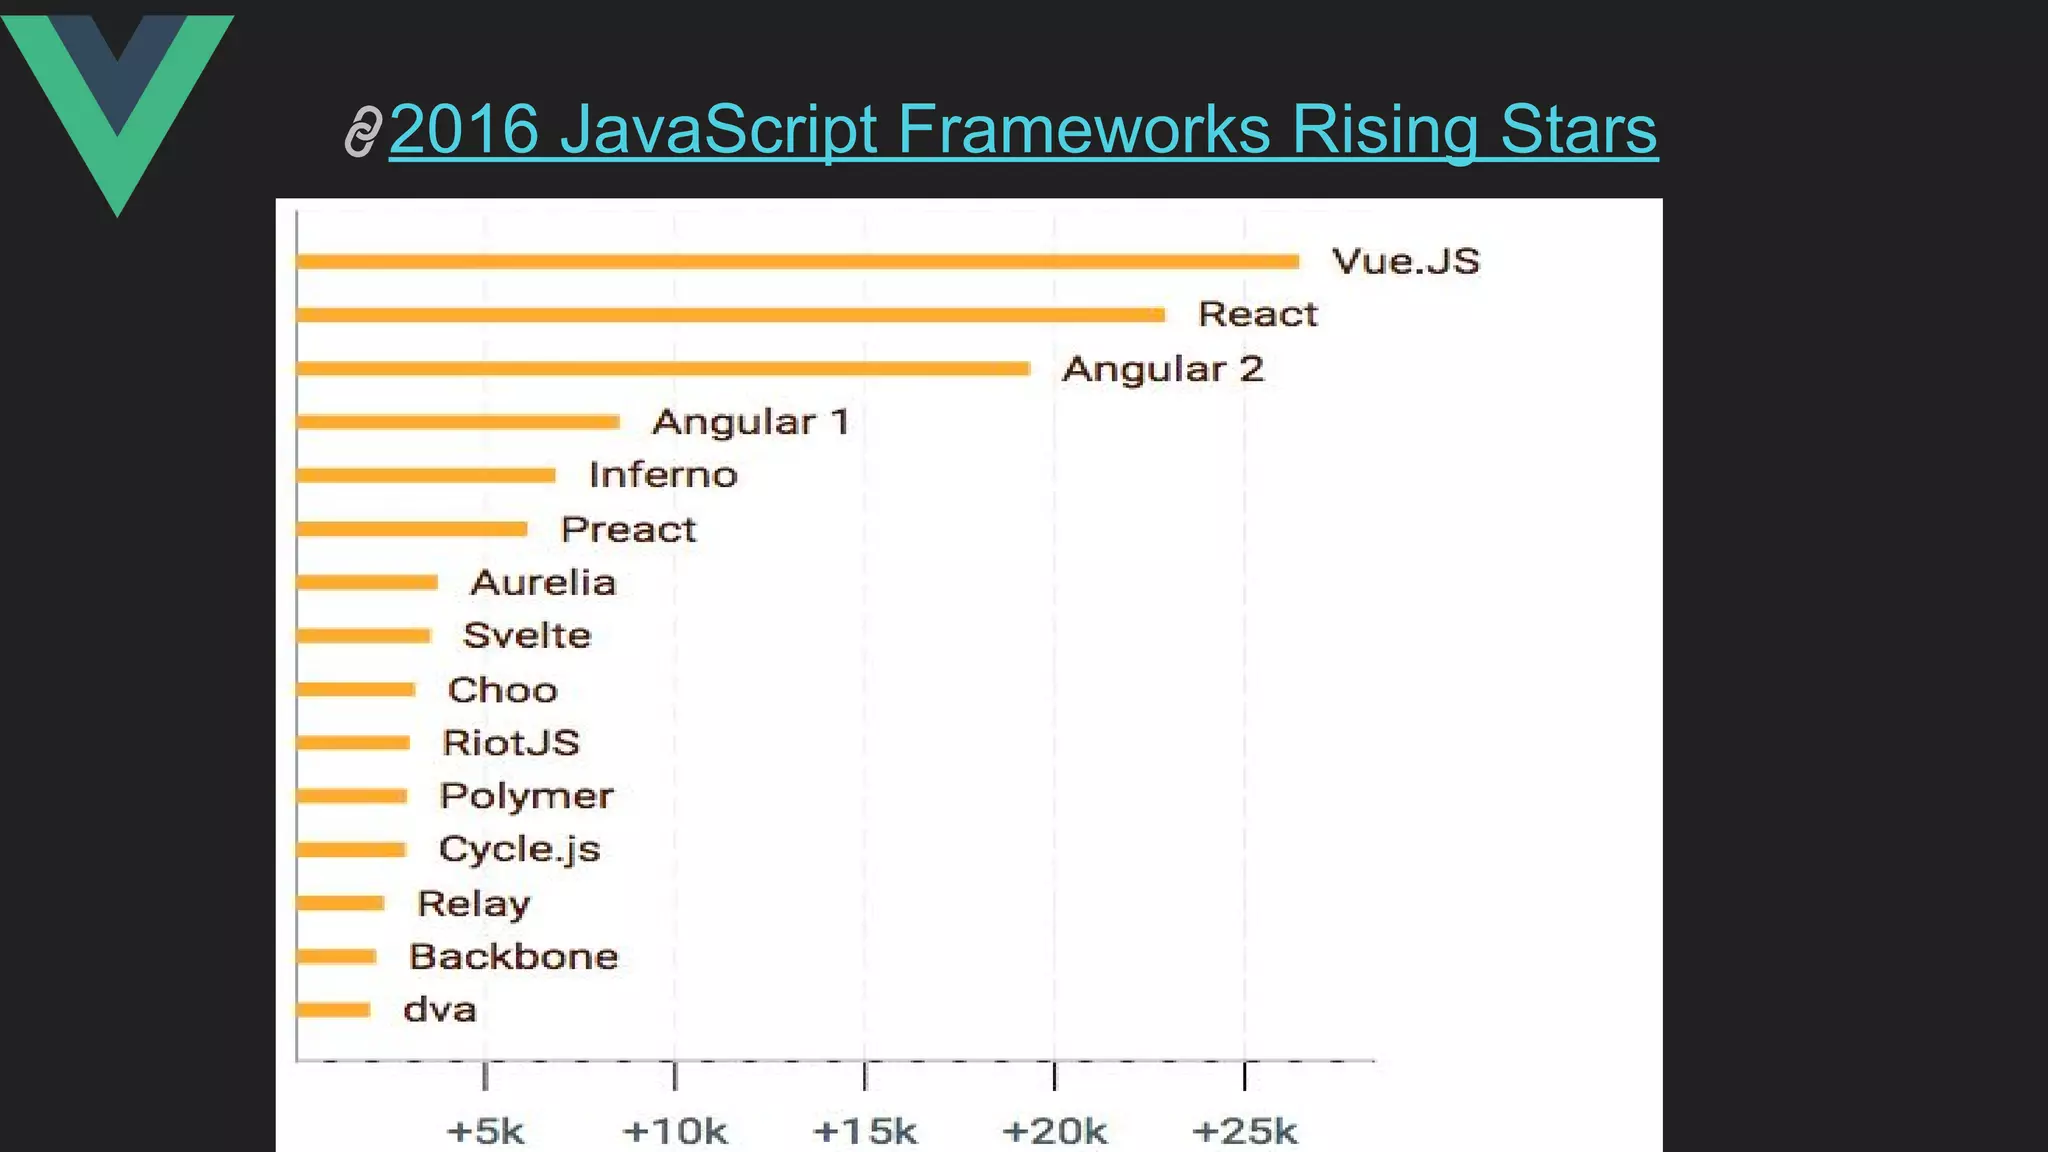Select the Svelte label
This screenshot has width=2048, height=1152.
click(527, 635)
